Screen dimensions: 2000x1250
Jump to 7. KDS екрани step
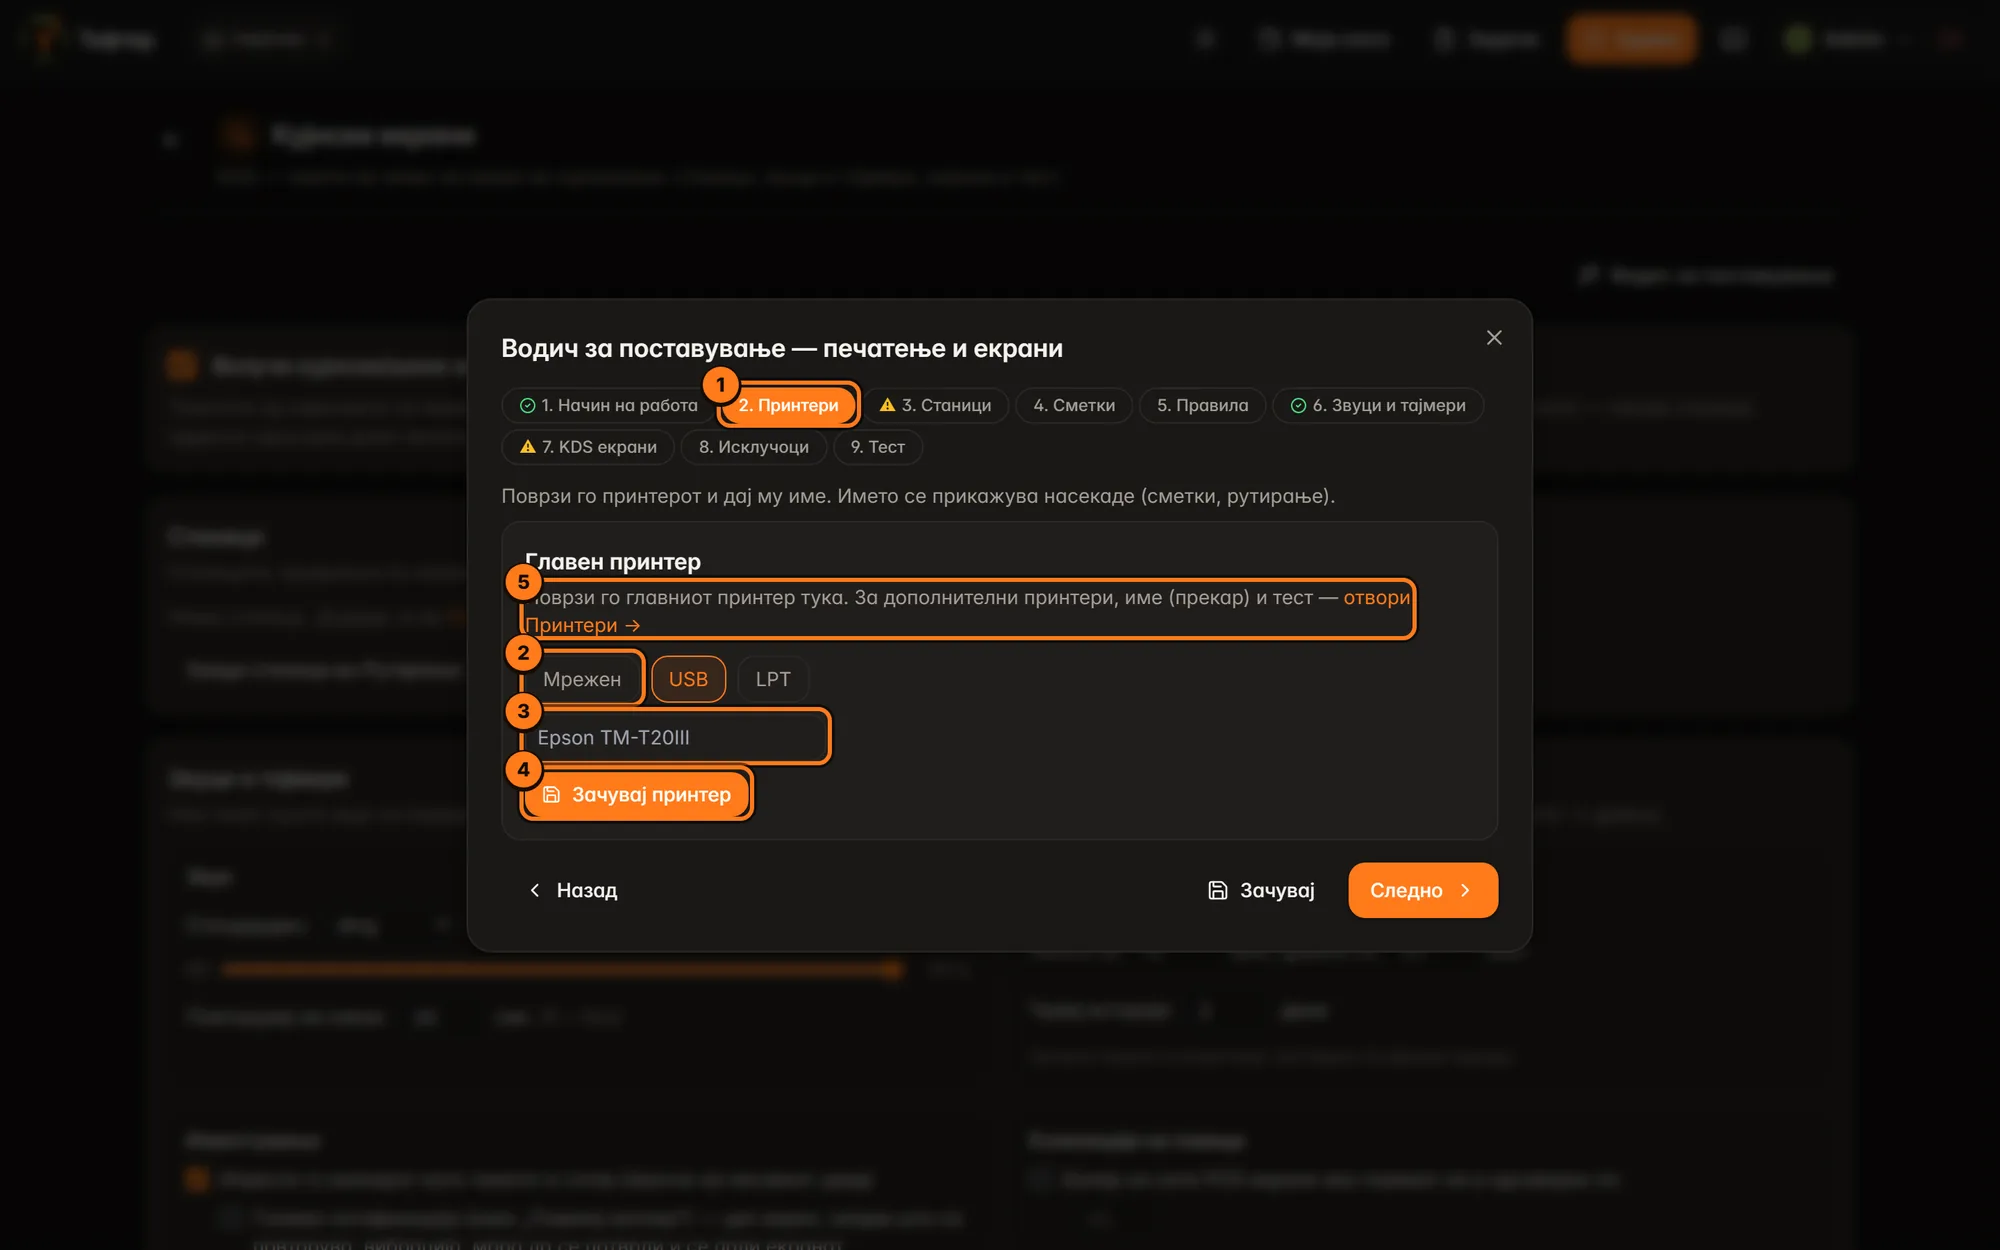coord(588,447)
